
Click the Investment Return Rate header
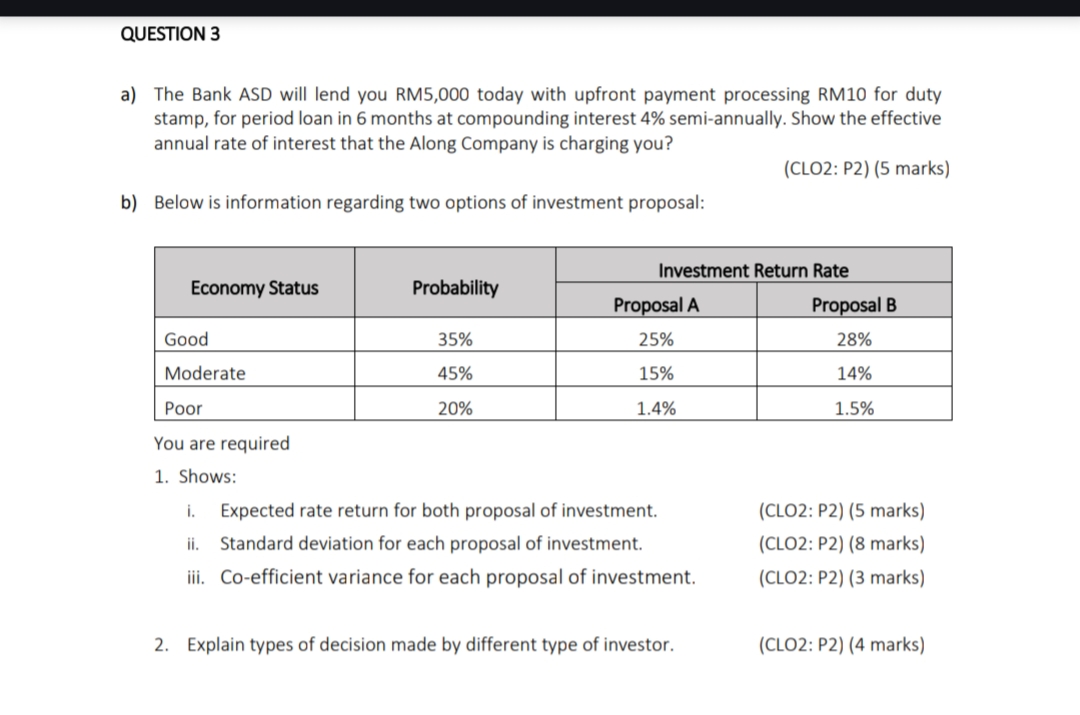click(754, 270)
